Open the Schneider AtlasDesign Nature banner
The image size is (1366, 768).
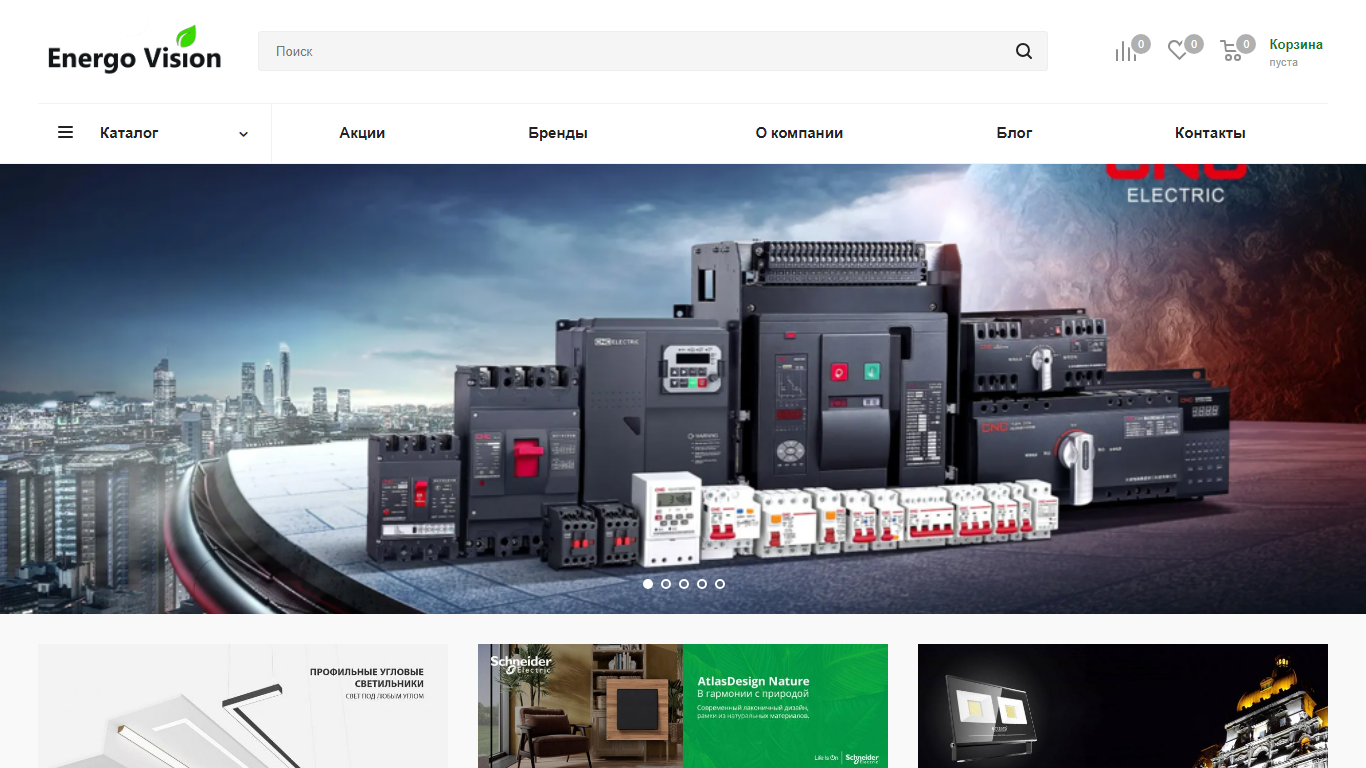(x=683, y=706)
